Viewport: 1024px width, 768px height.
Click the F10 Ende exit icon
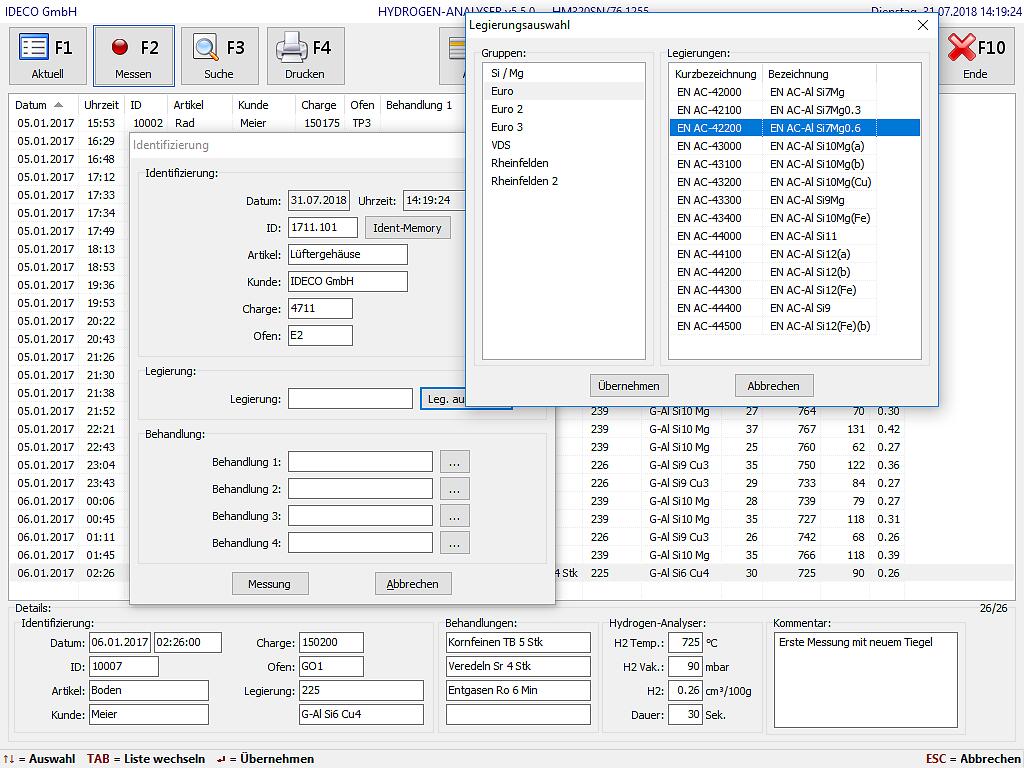coord(962,47)
